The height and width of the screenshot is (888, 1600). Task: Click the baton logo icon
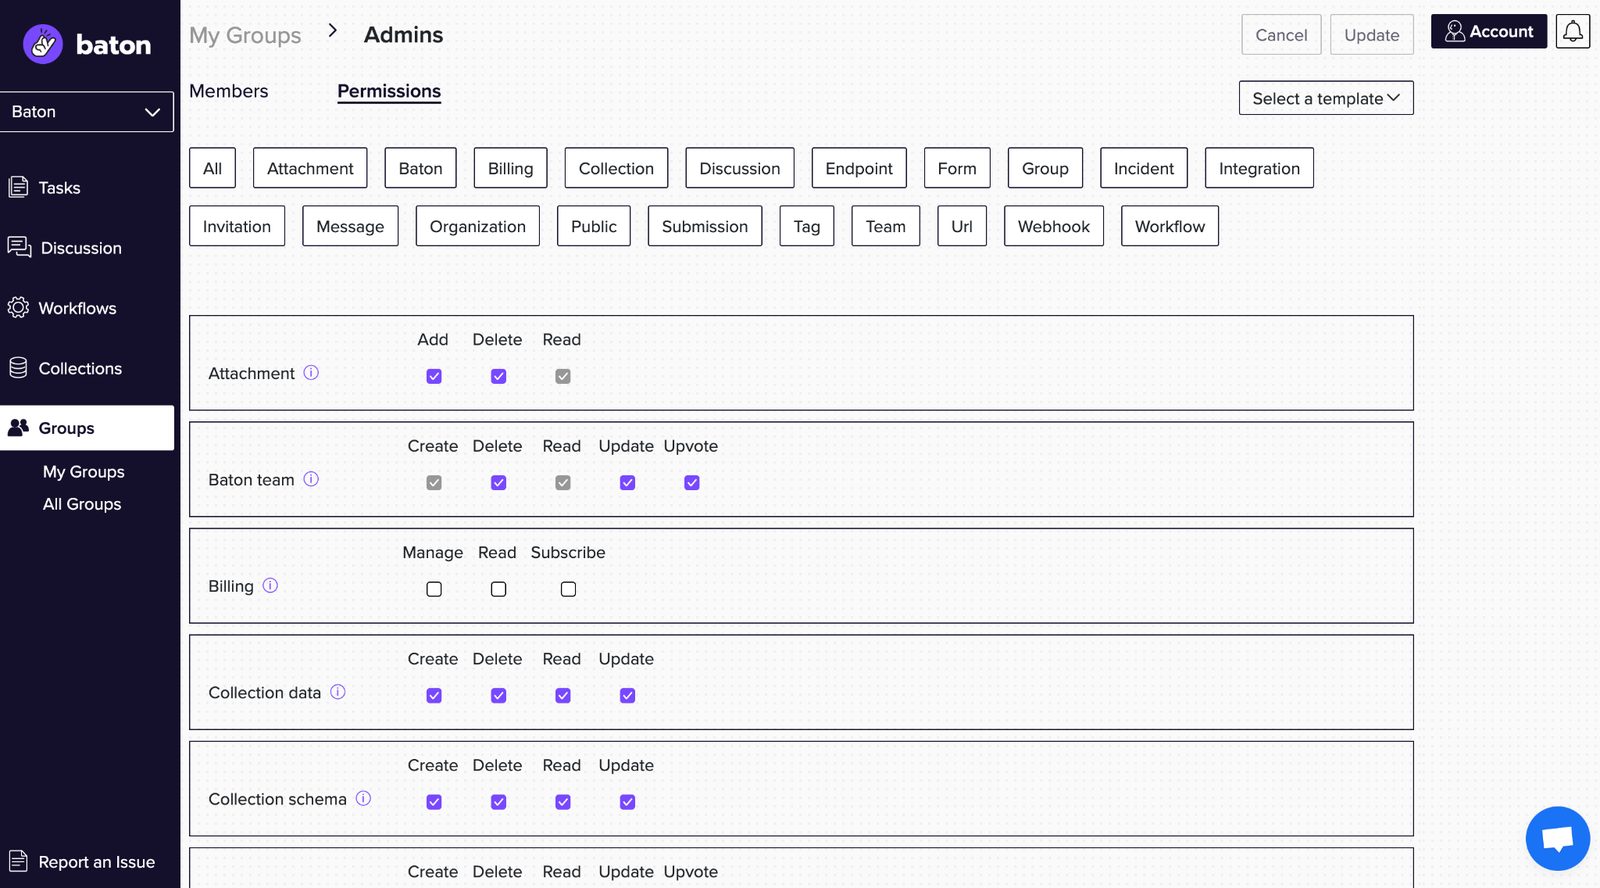pos(43,44)
